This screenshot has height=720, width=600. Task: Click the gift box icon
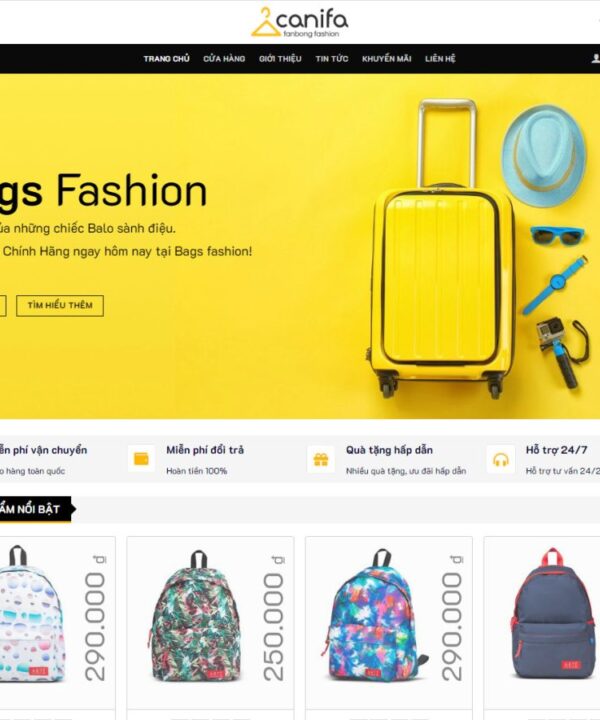coord(320,459)
